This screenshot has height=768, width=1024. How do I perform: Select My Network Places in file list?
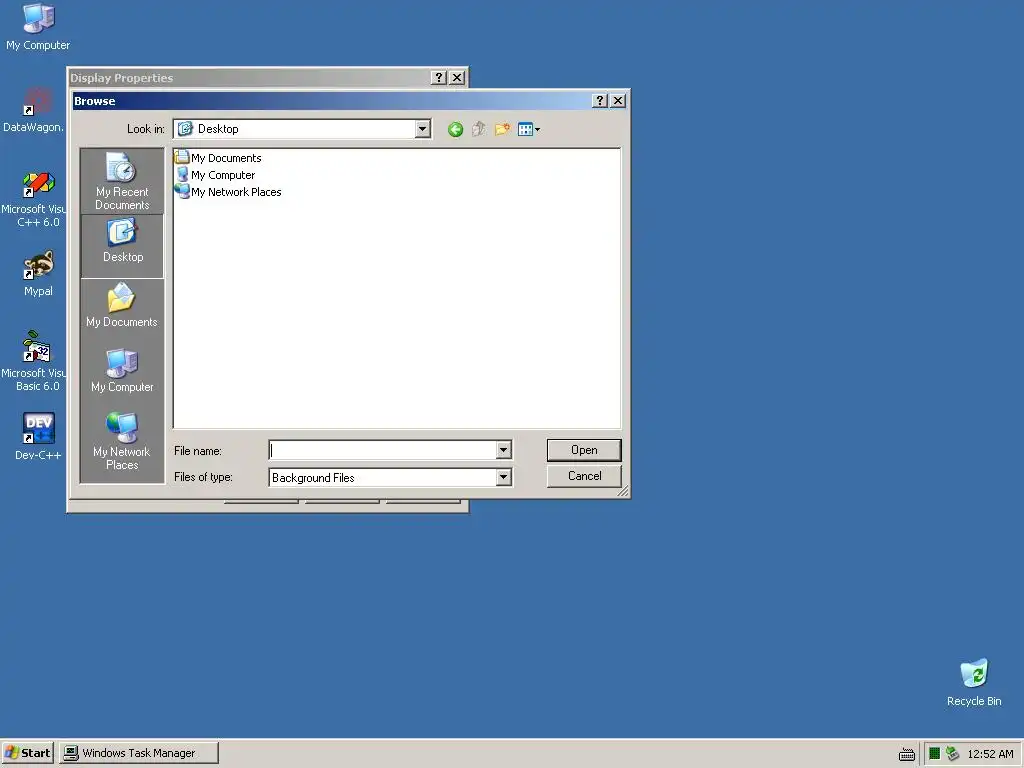pos(229,191)
